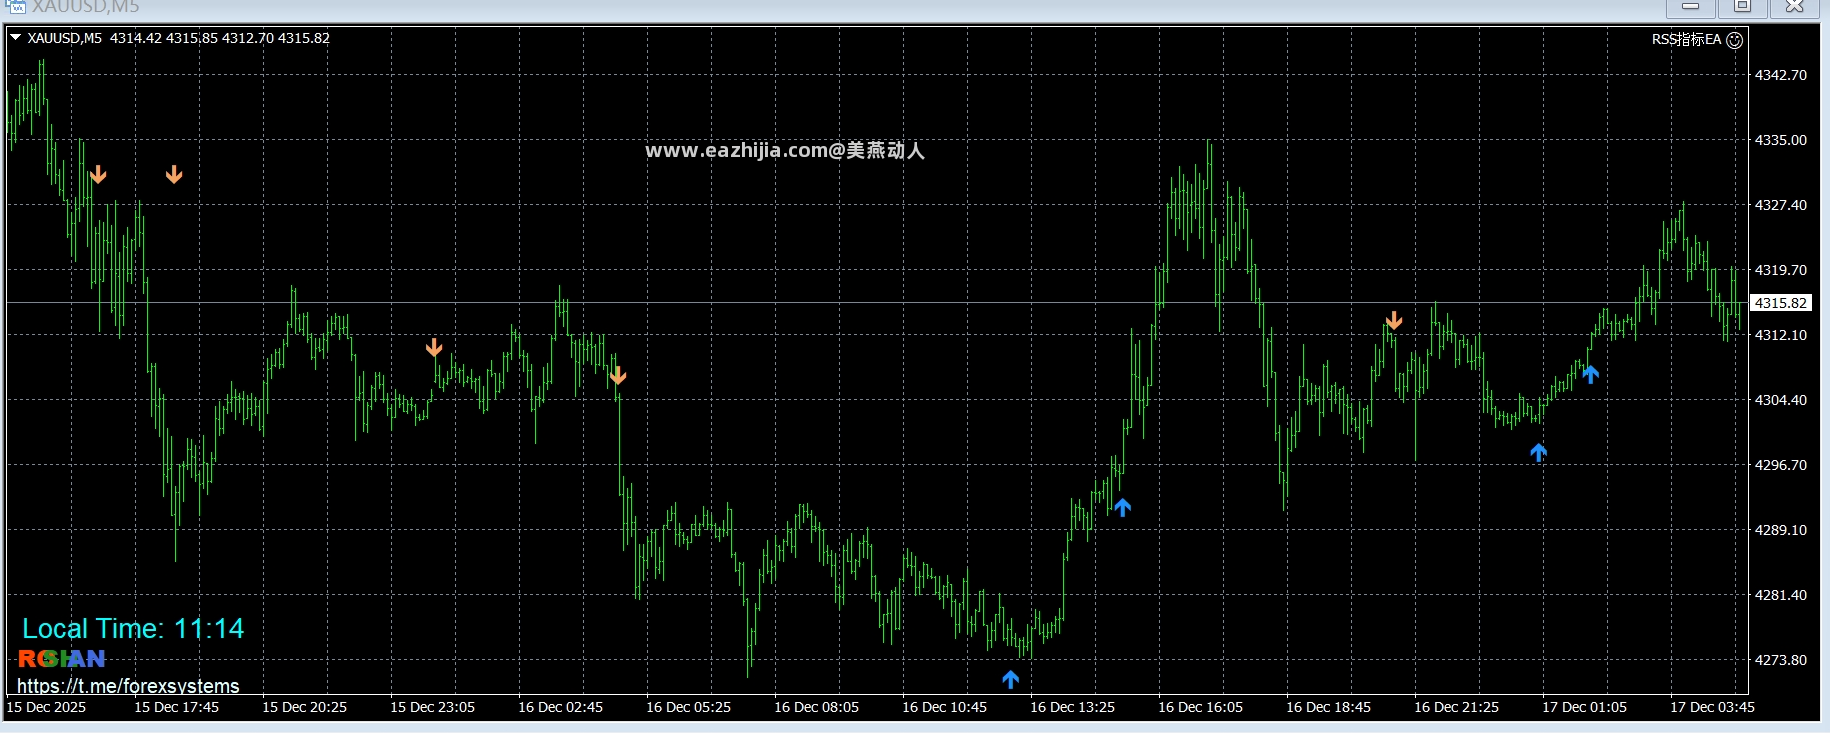Click price level 4304.40 on the scale

pos(1781,400)
